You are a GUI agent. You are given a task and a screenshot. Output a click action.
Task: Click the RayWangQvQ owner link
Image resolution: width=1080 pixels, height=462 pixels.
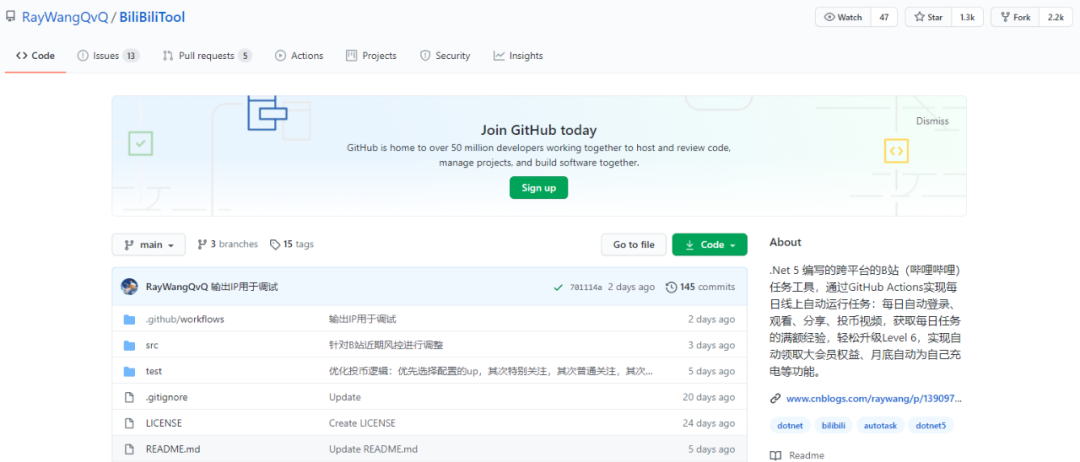coord(65,17)
